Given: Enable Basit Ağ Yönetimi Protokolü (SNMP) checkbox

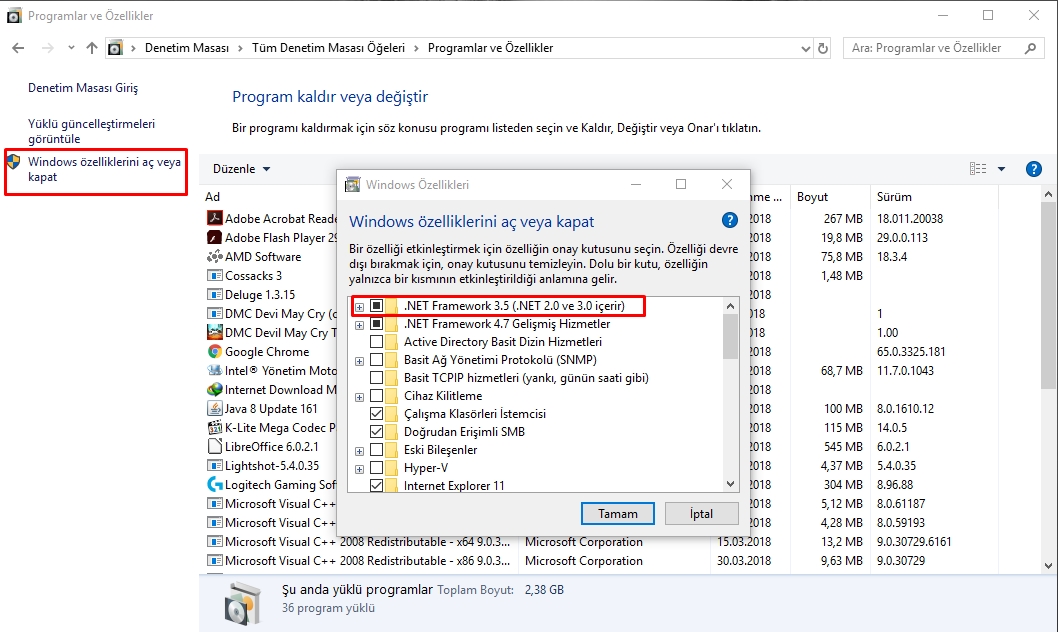Looking at the screenshot, I should pos(377,360).
